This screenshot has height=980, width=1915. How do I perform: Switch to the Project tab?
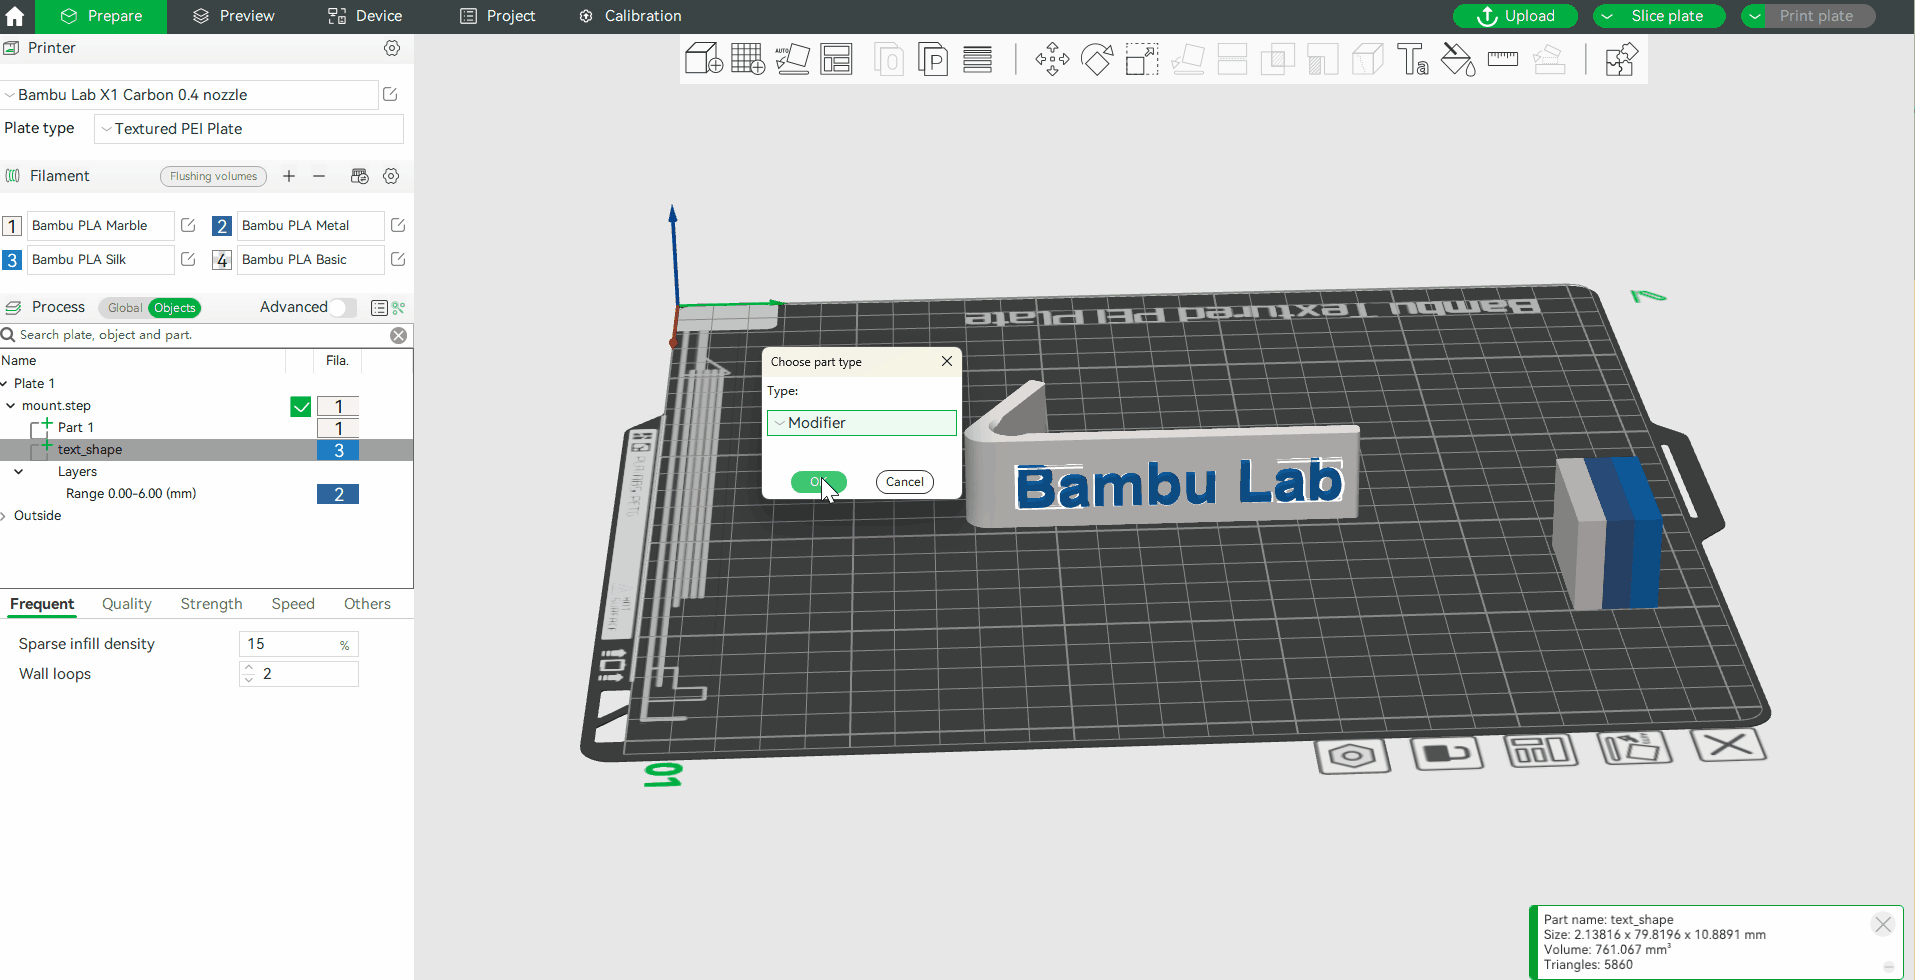coord(498,16)
